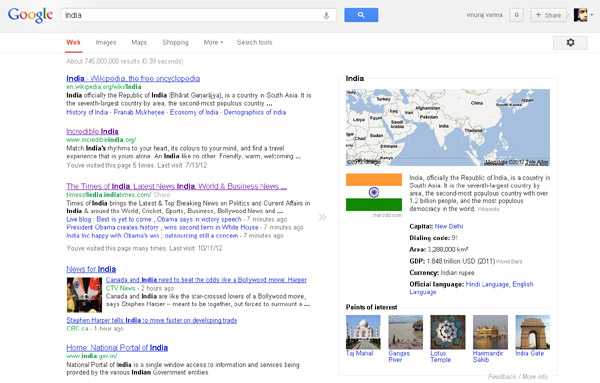
Task: Switch to the Images tab
Action: tap(106, 42)
